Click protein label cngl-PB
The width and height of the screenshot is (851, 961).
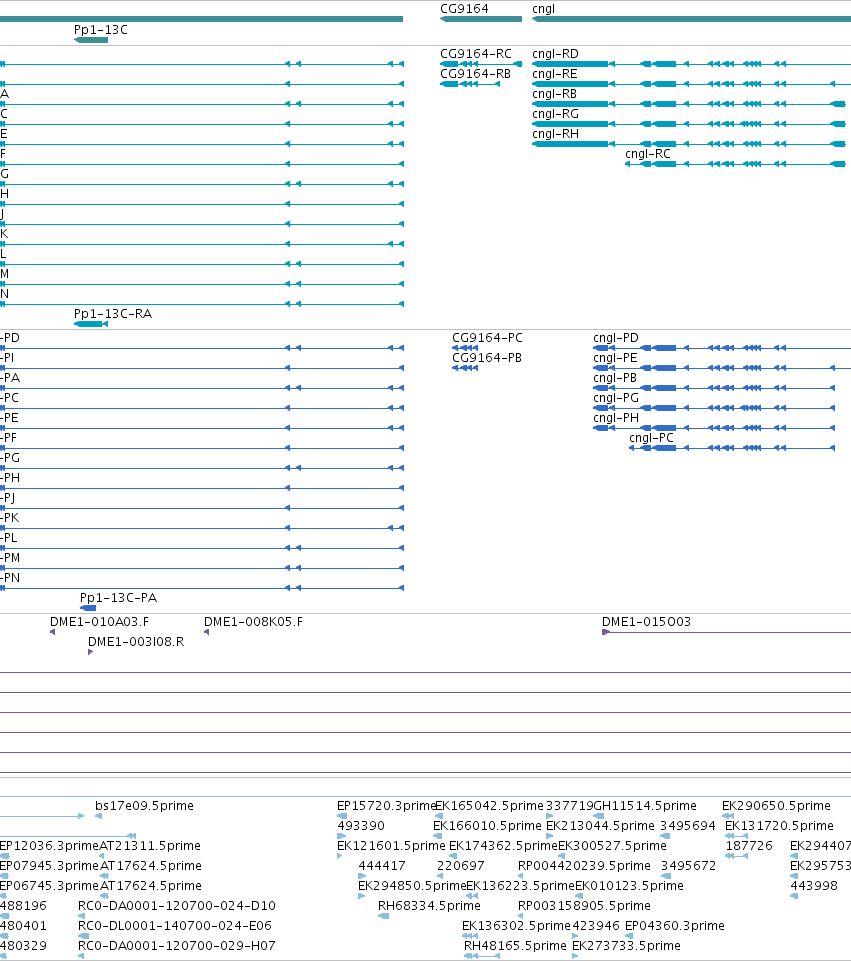tap(615, 378)
